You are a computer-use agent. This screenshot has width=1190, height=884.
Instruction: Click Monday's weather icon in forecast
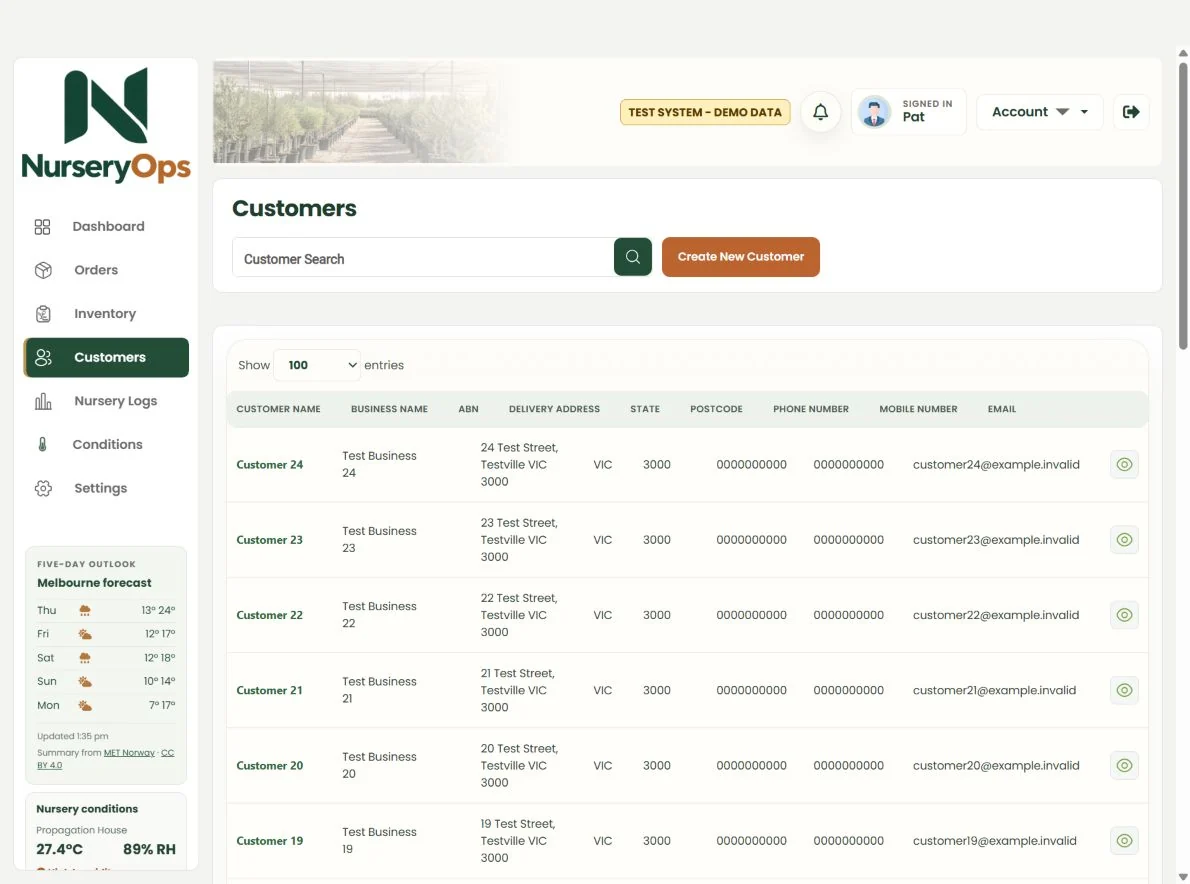coord(85,706)
